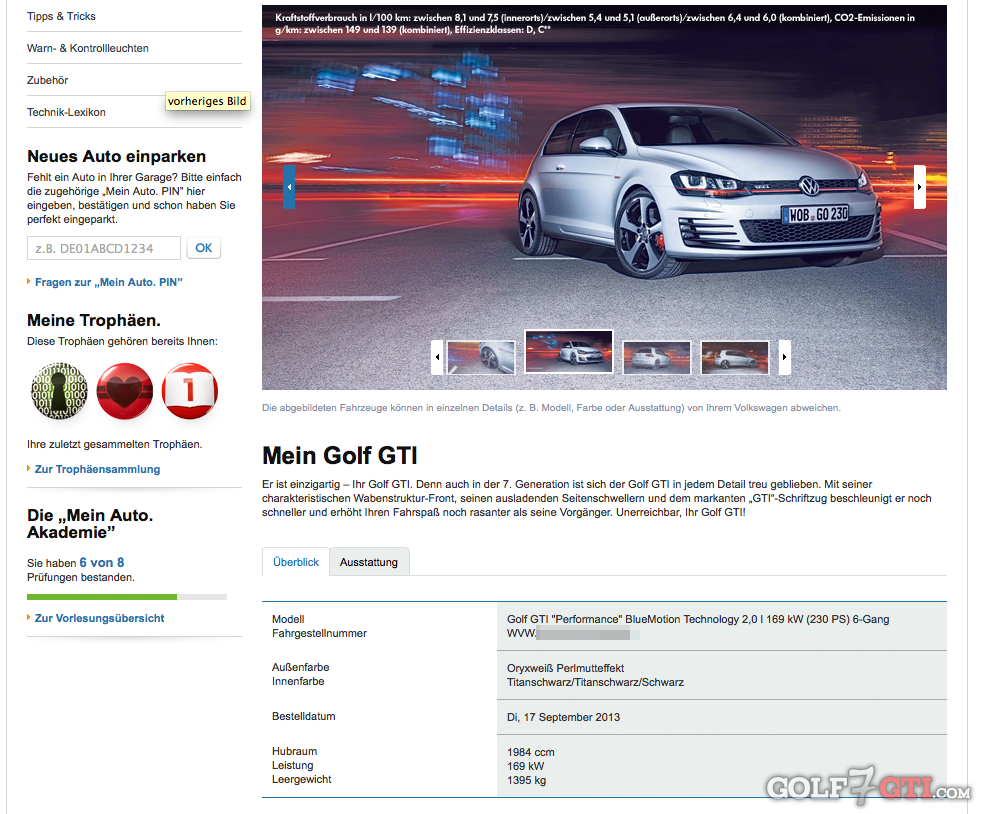Click the "Meine Trophäen." heading
The height and width of the screenshot is (814, 981).
coord(94,320)
